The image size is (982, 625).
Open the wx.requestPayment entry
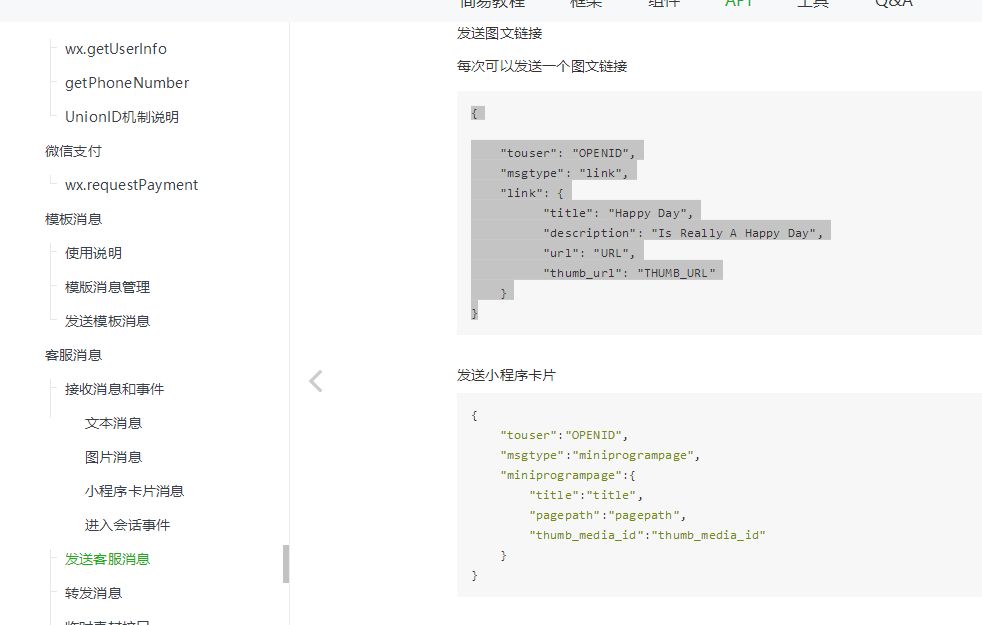pos(132,185)
